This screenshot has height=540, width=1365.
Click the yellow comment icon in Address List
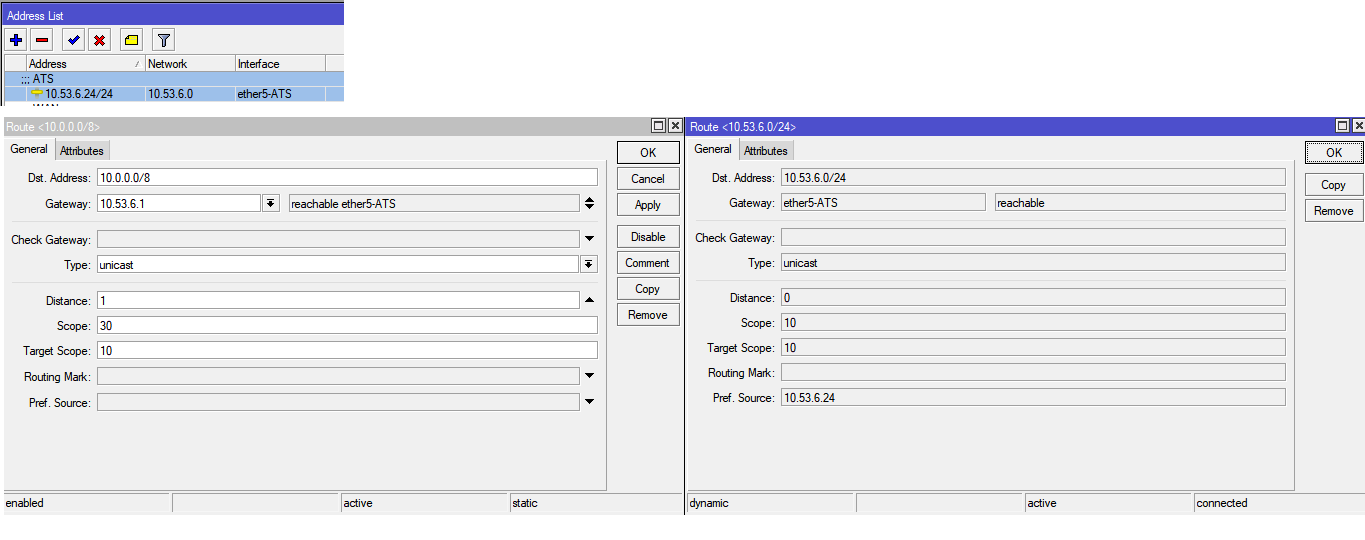[x=131, y=40]
